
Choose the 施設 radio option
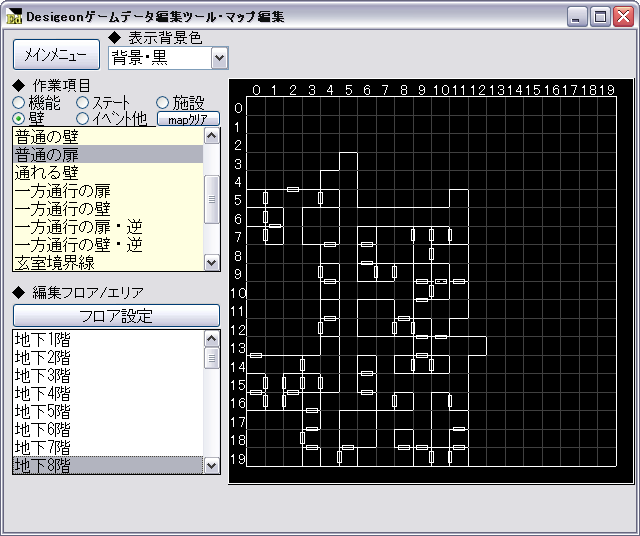162,102
